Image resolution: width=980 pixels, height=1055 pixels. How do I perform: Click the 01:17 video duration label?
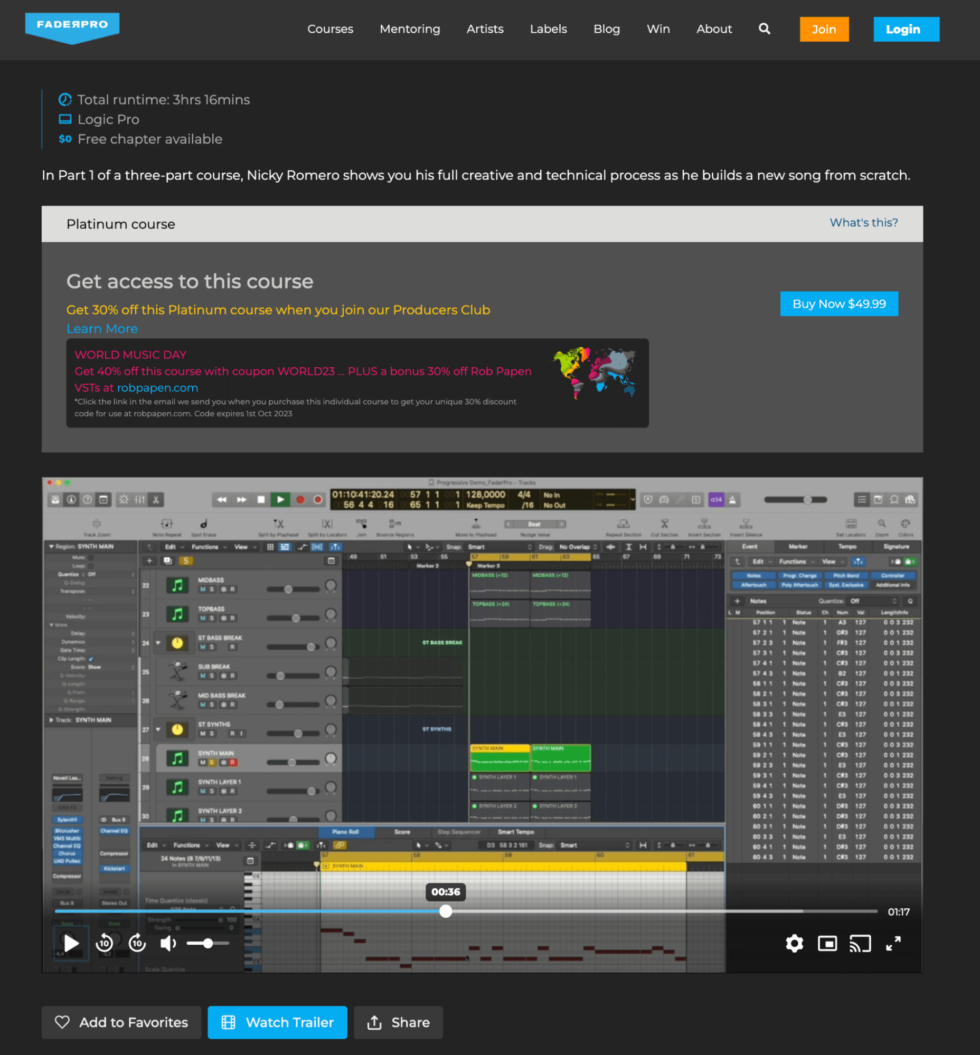point(899,912)
